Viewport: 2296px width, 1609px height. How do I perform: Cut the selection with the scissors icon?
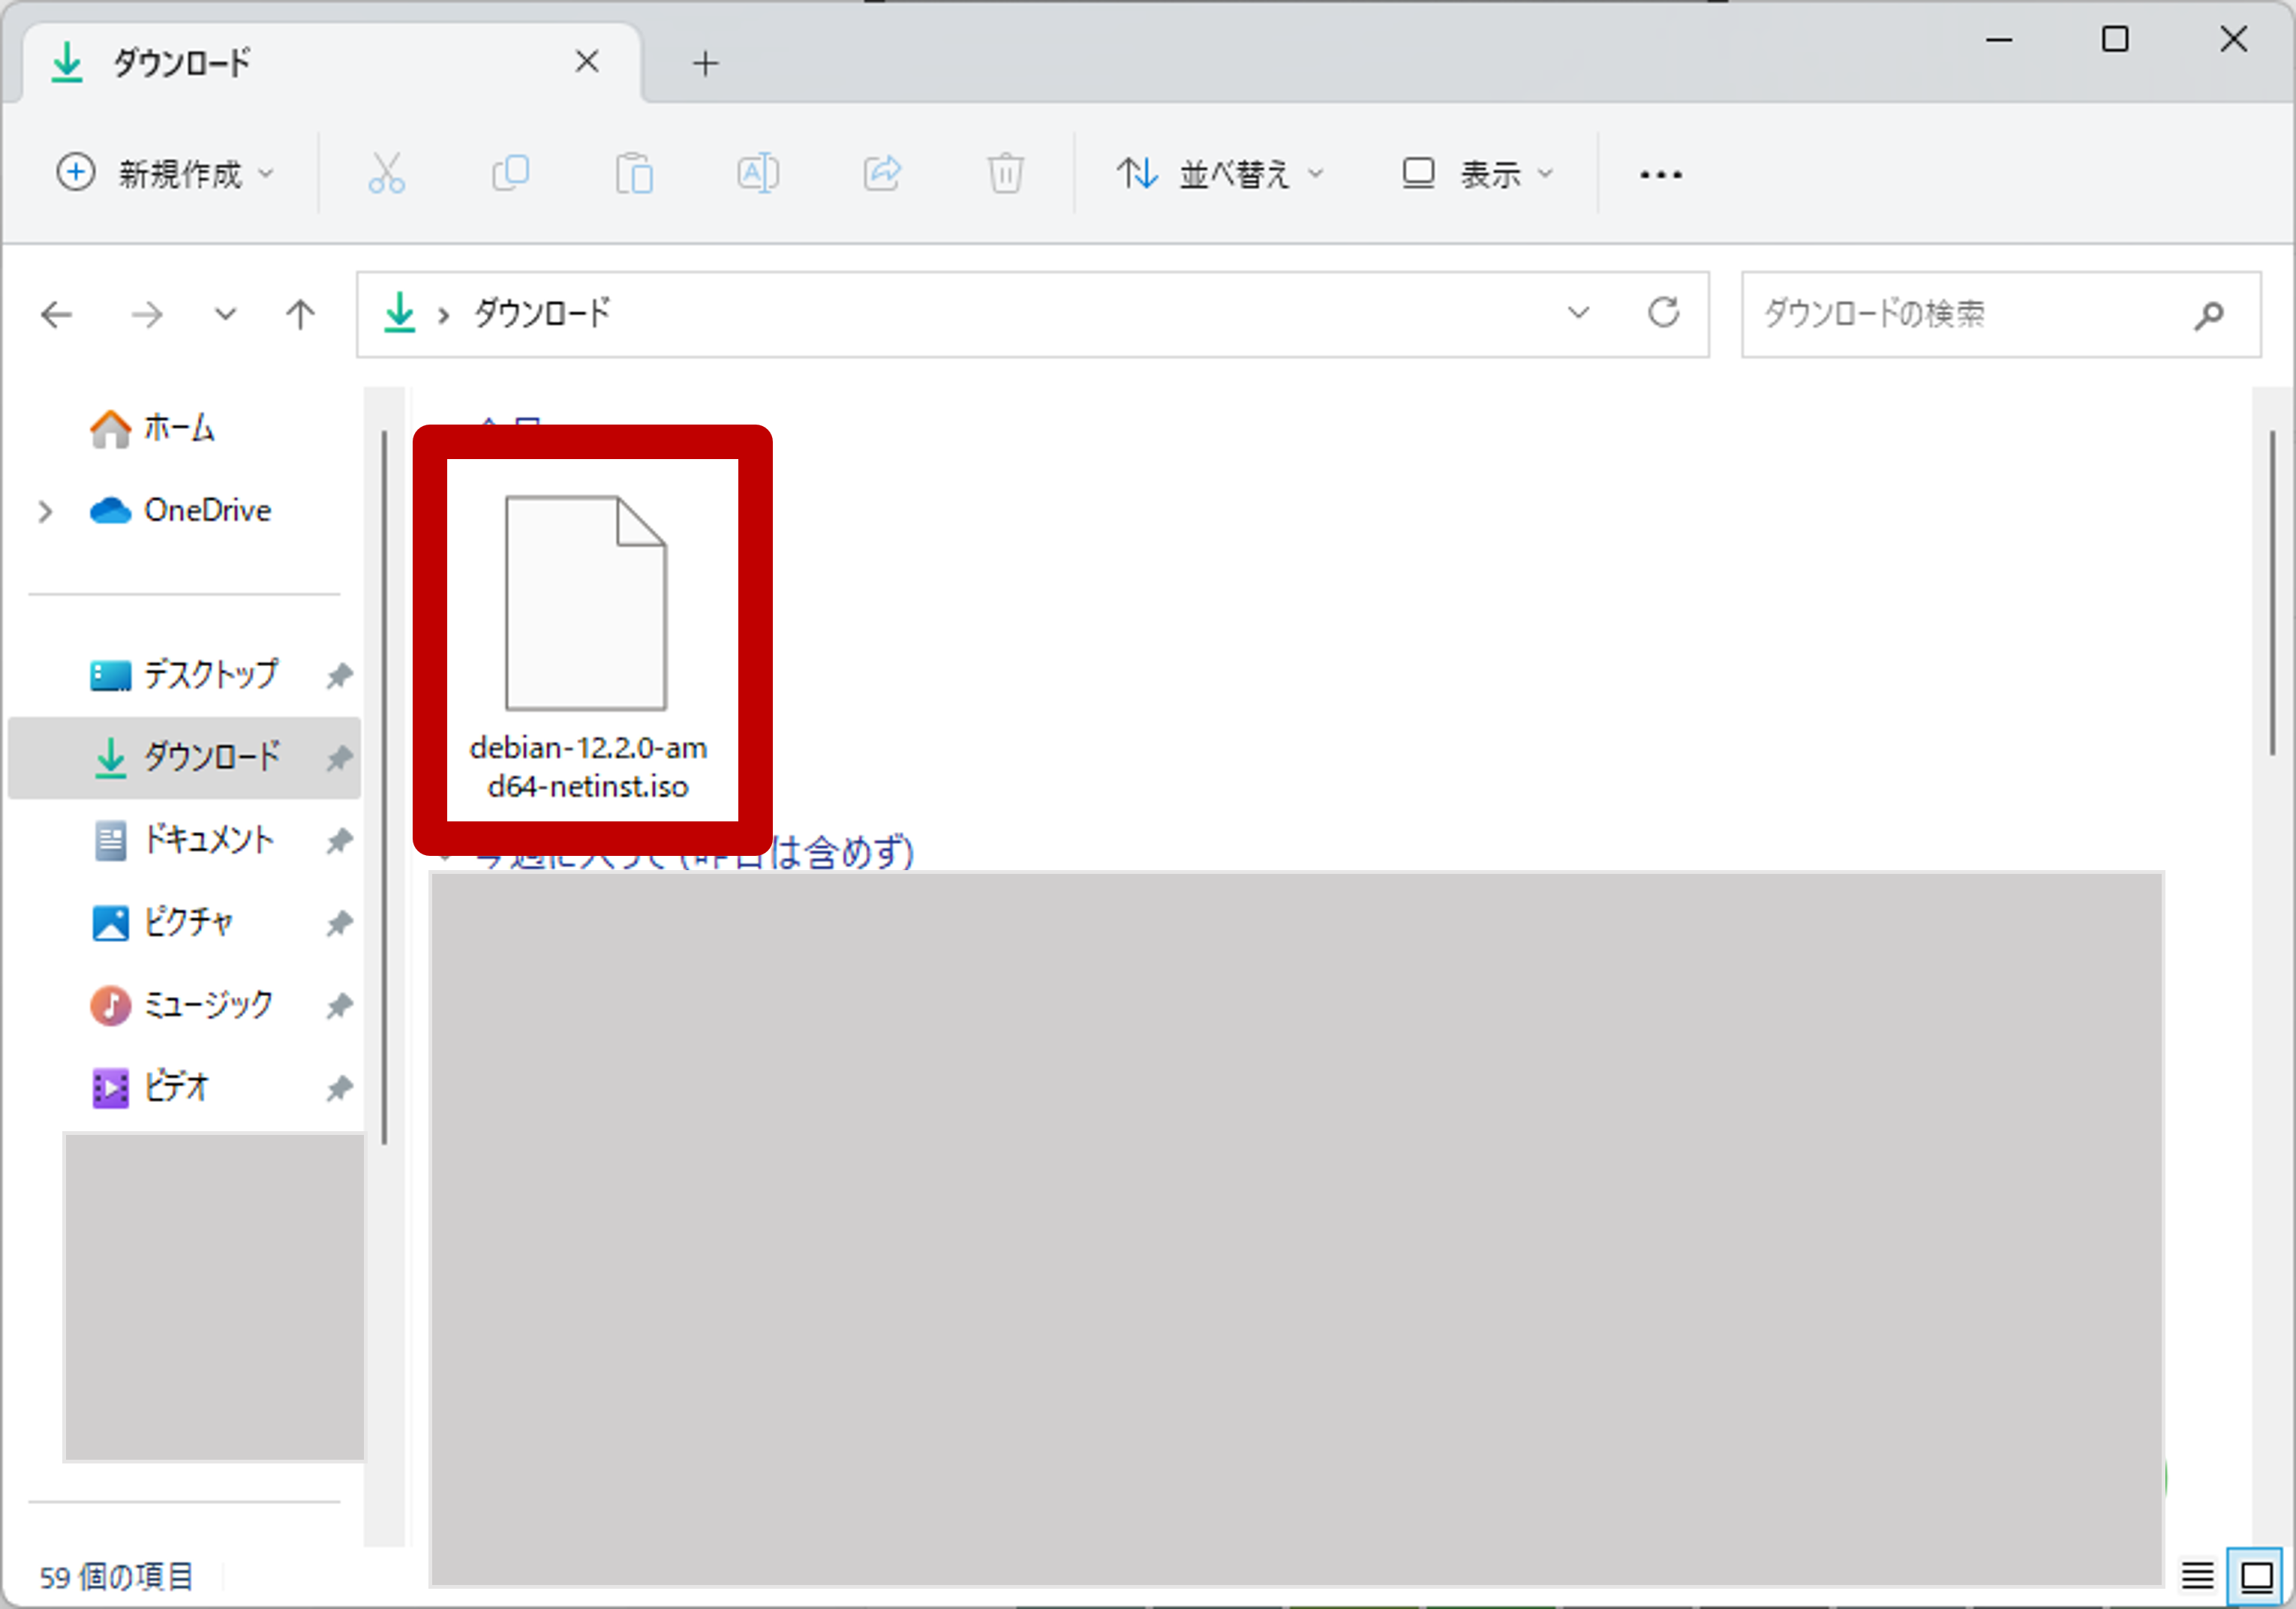386,173
